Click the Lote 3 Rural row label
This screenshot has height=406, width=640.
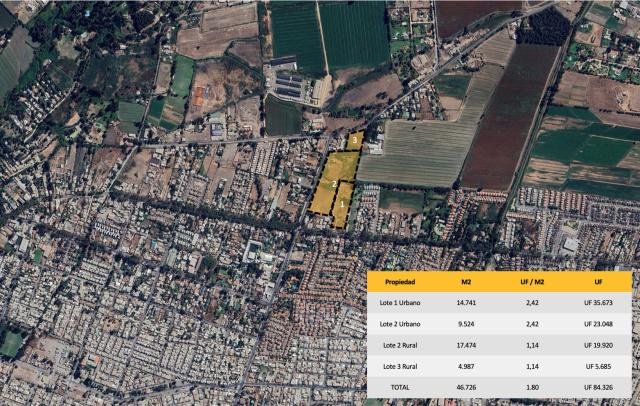coord(400,365)
